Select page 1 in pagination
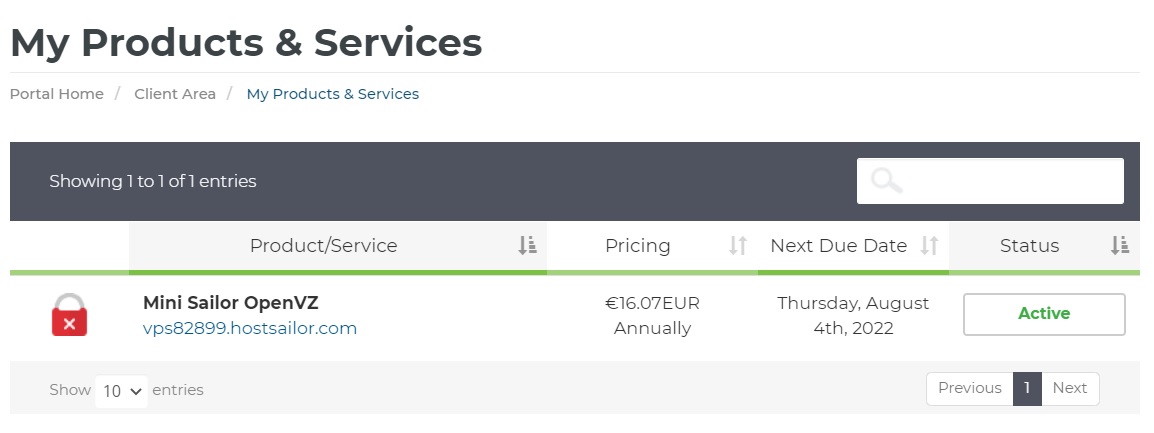 pyautogui.click(x=1027, y=389)
